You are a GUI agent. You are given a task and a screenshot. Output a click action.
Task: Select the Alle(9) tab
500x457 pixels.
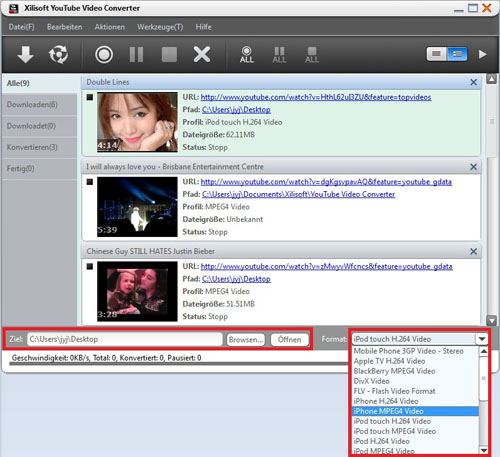pos(39,83)
